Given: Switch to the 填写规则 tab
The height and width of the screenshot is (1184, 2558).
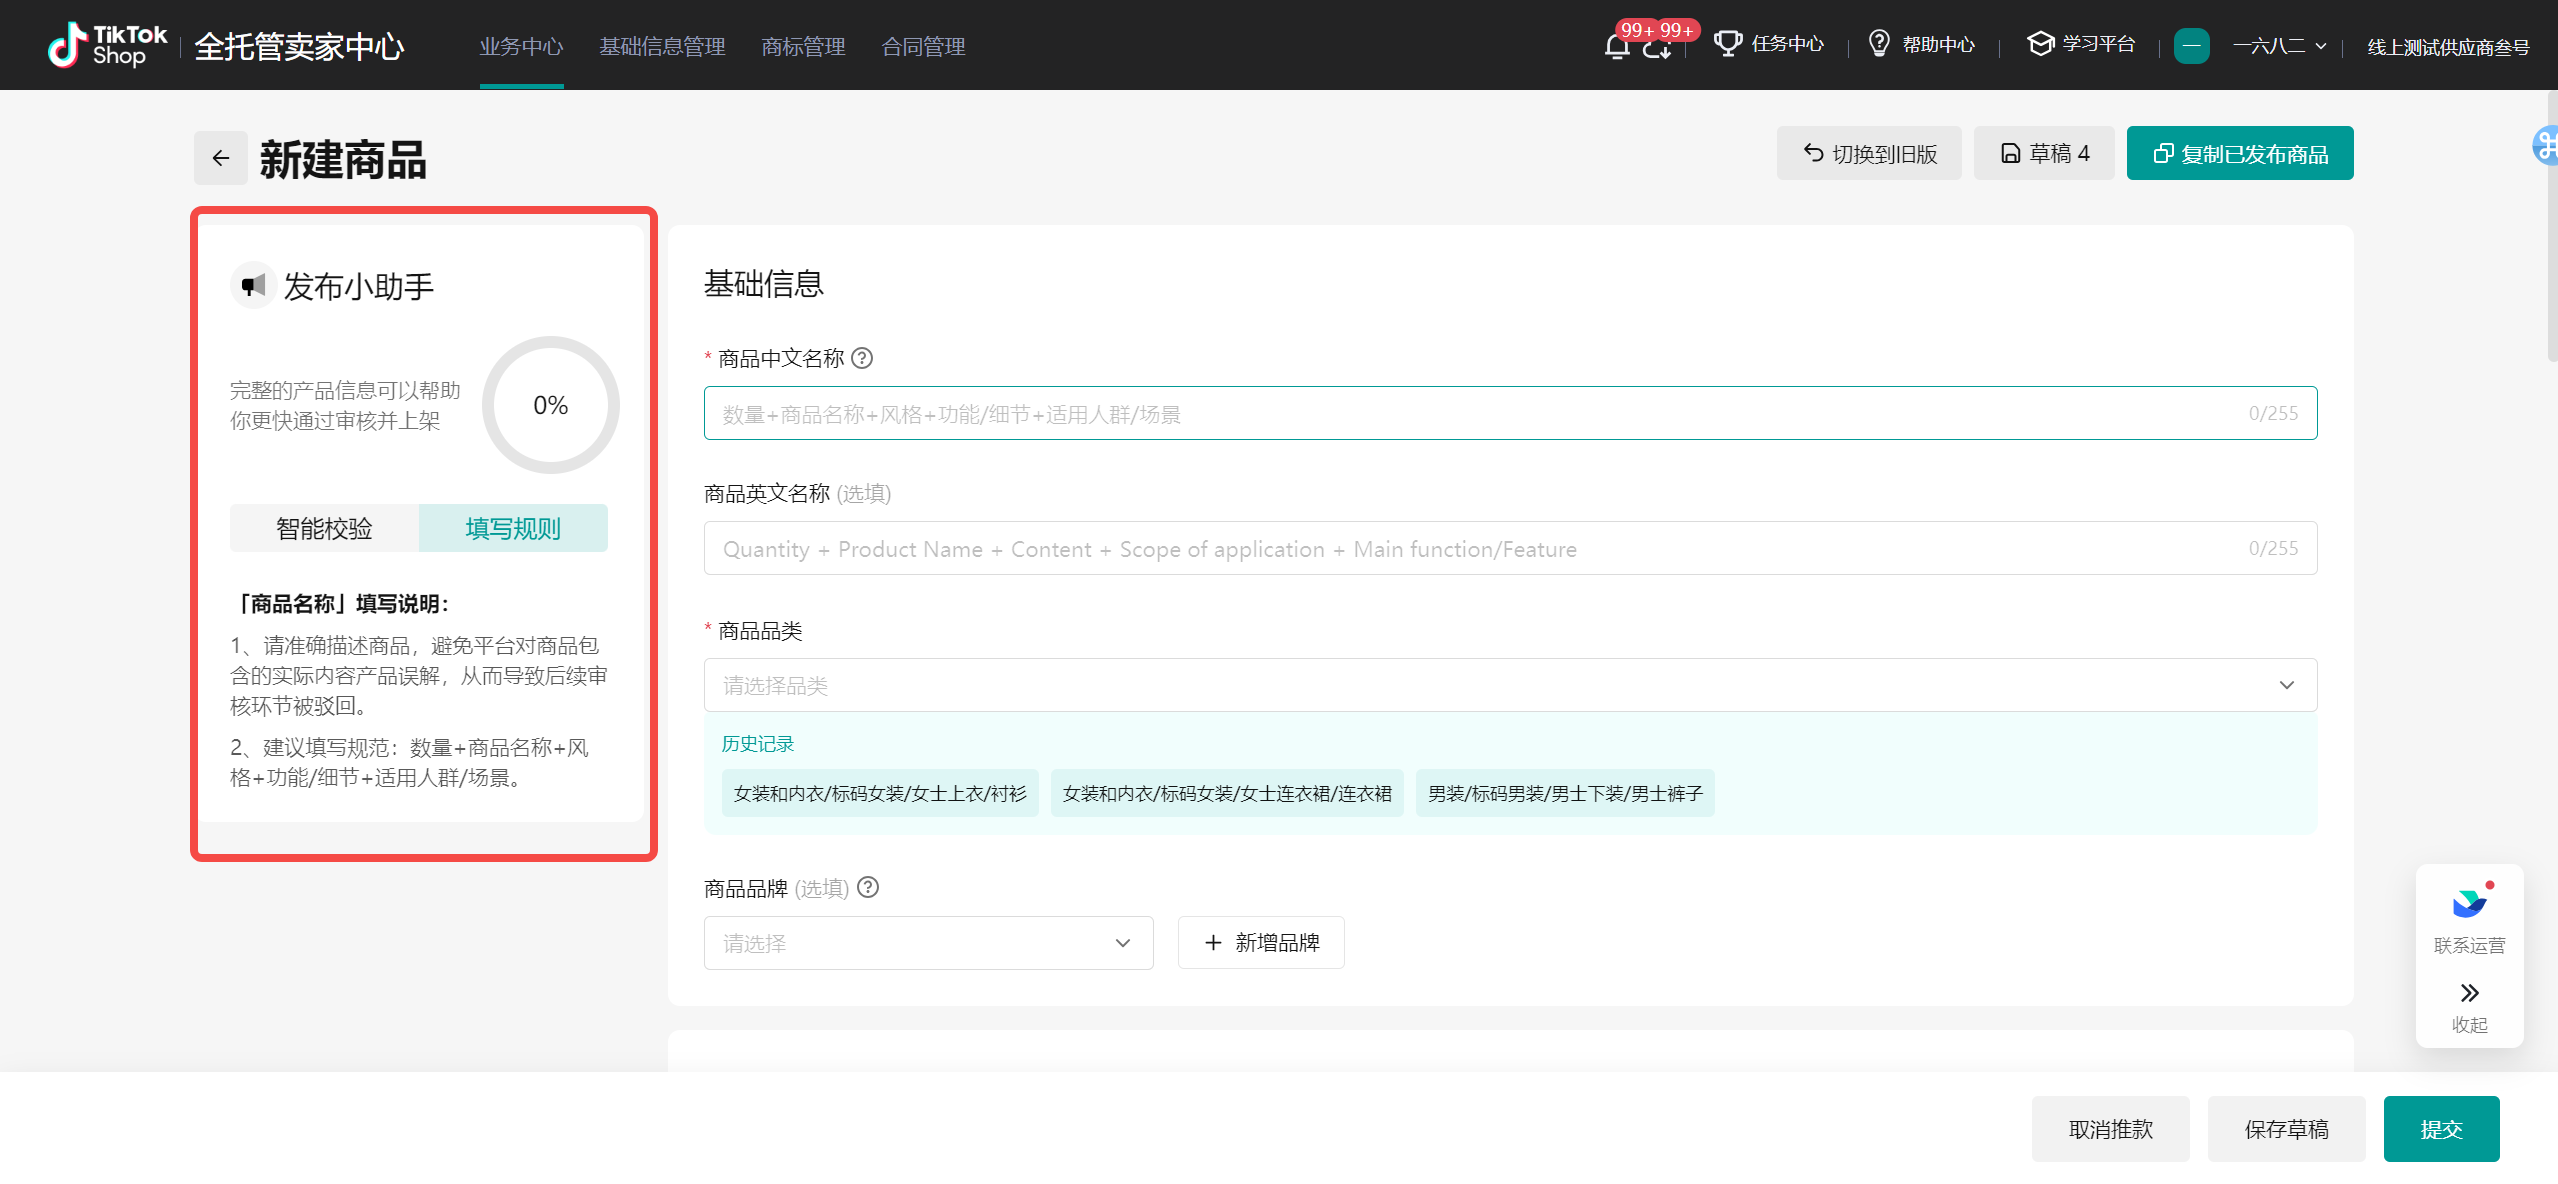Looking at the screenshot, I should [x=513, y=528].
